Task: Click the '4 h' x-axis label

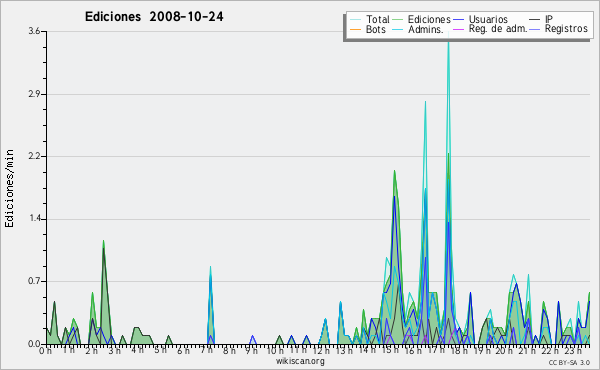Action: point(137,350)
